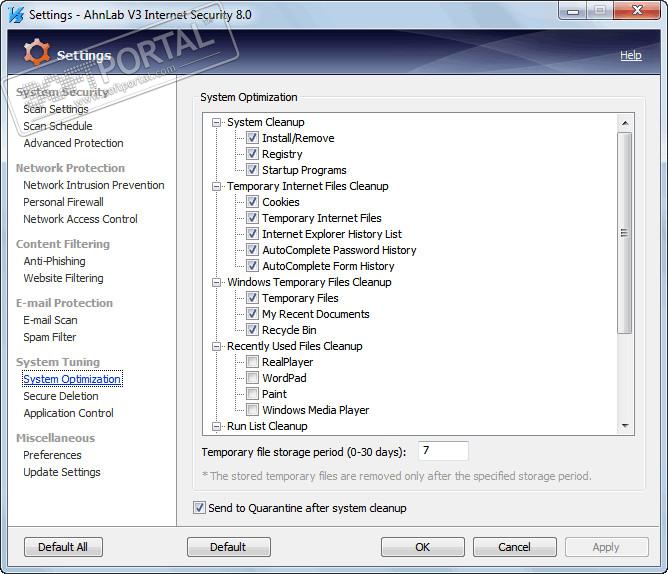This screenshot has width=668, height=574.
Task: Collapse Windows Temporary Files Cleanup node
Action: pos(216,282)
